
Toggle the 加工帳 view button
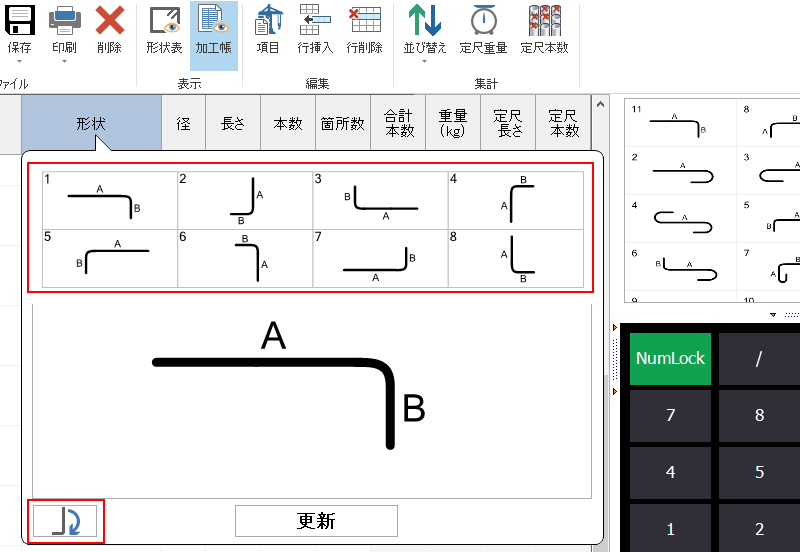(214, 30)
